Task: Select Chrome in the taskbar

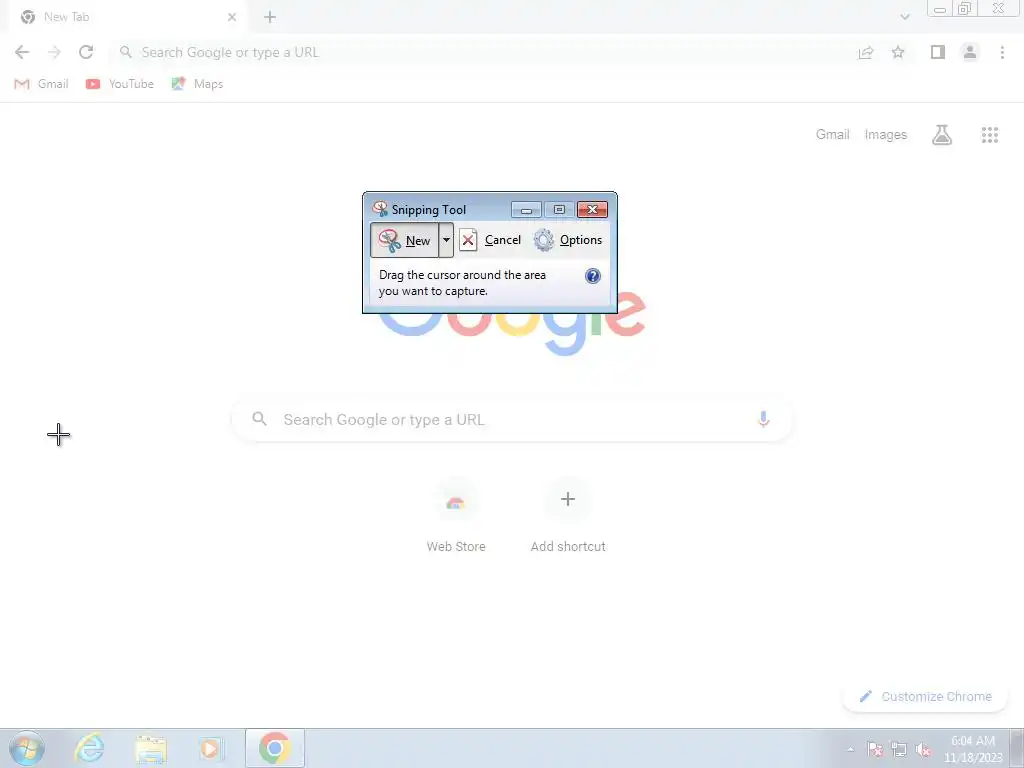Action: tap(275, 748)
